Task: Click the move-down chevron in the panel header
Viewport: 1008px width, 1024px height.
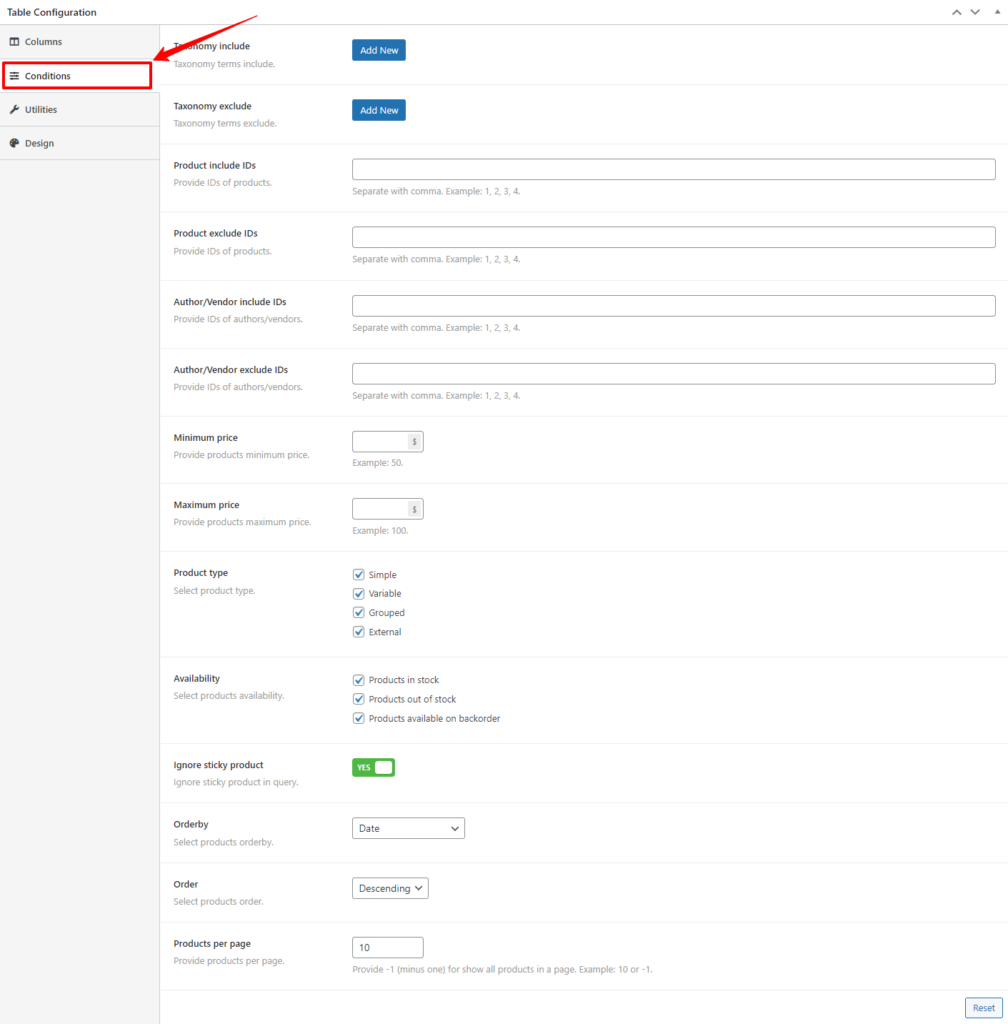Action: pos(974,12)
